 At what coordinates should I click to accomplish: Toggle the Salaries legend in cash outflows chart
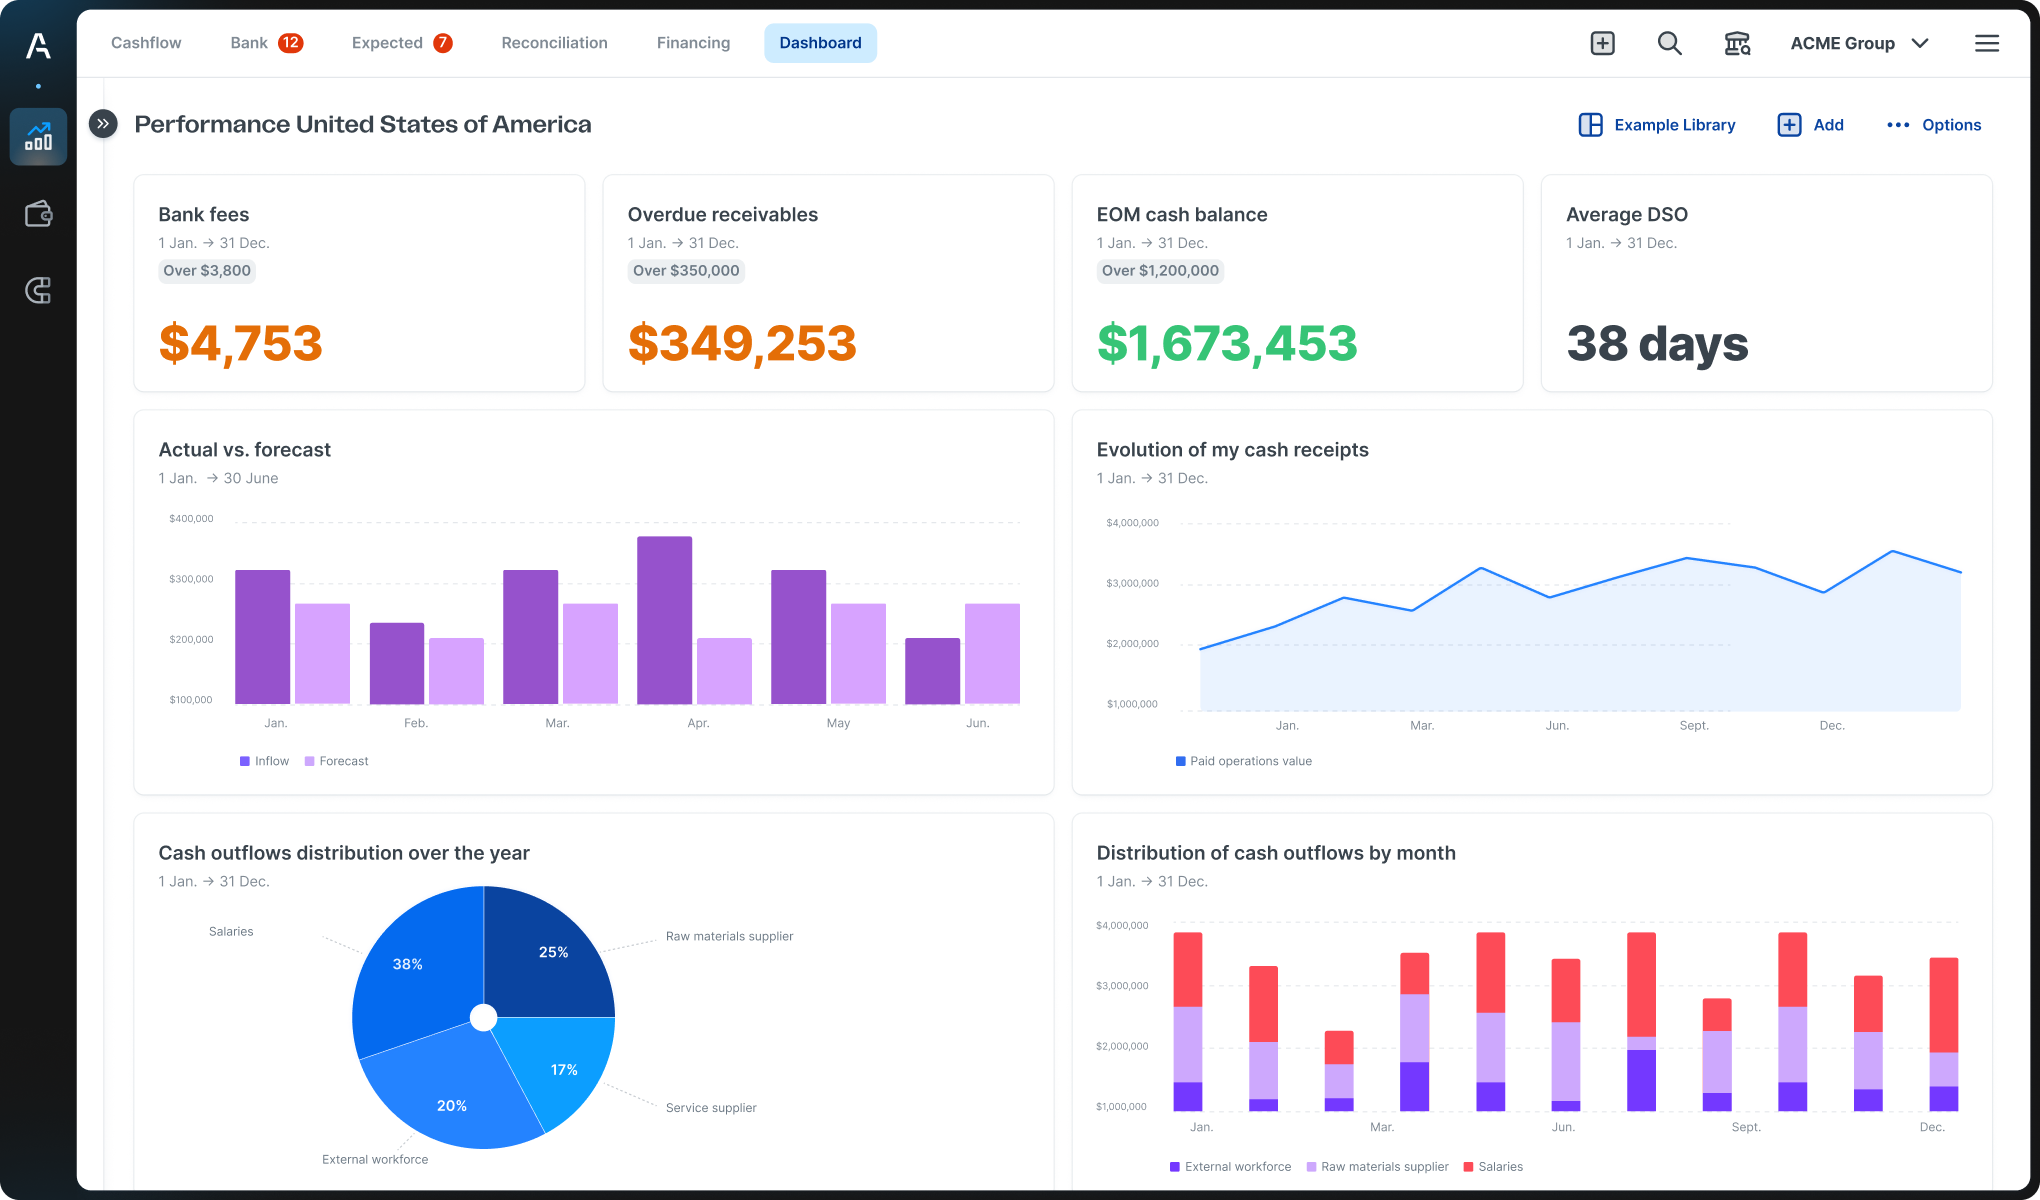click(x=1492, y=1166)
